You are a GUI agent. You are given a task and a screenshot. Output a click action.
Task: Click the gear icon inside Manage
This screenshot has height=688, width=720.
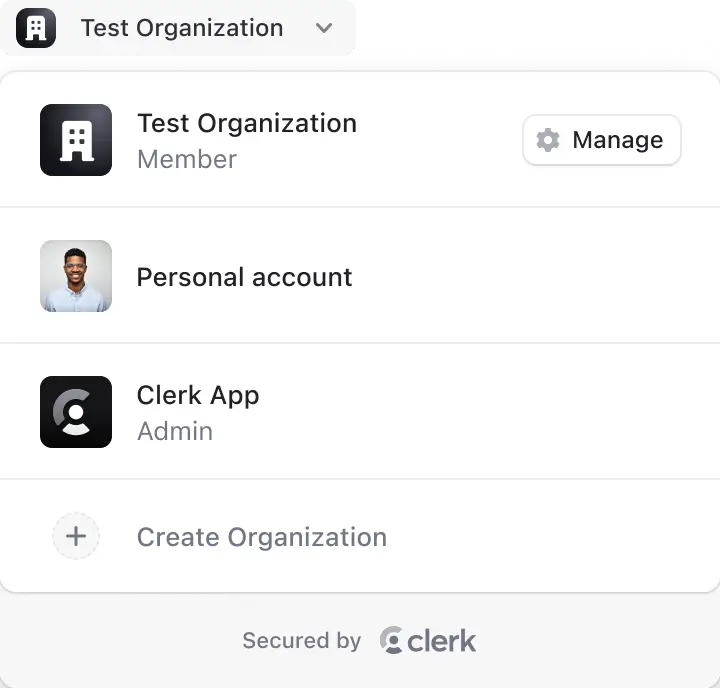point(548,140)
